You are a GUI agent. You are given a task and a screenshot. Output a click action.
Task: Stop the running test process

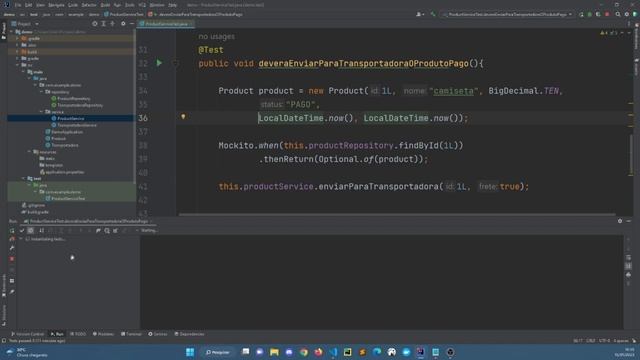tap(12, 259)
